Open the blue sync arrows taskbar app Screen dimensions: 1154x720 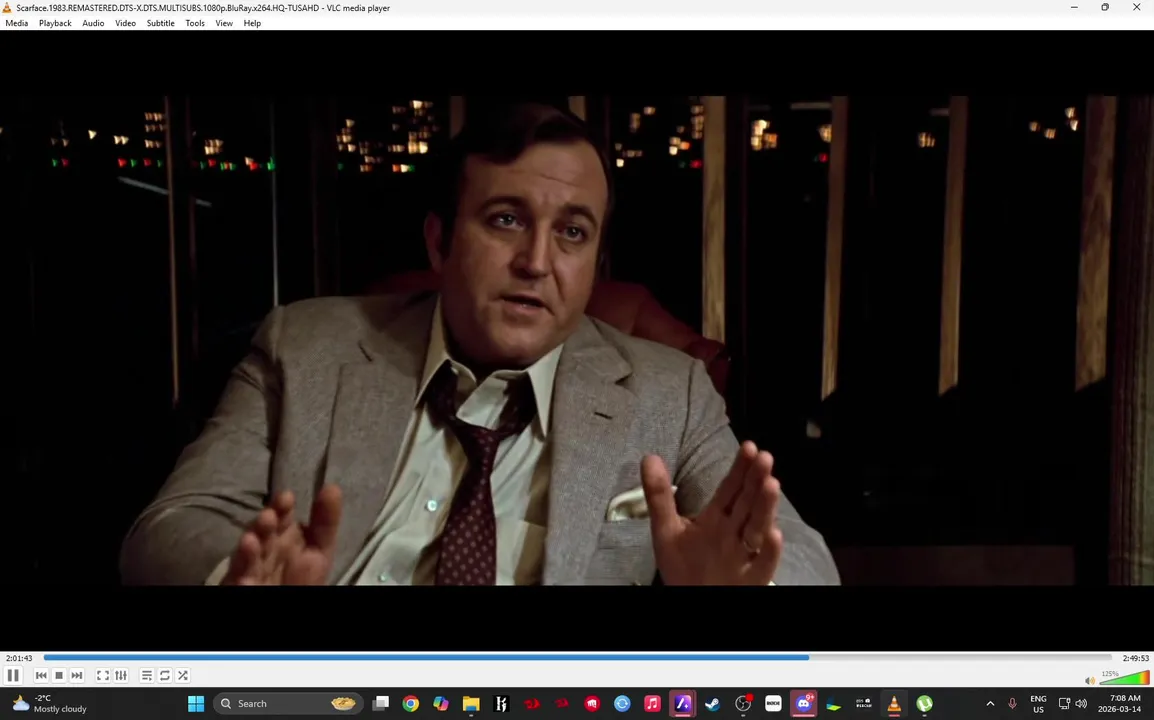coord(622,704)
